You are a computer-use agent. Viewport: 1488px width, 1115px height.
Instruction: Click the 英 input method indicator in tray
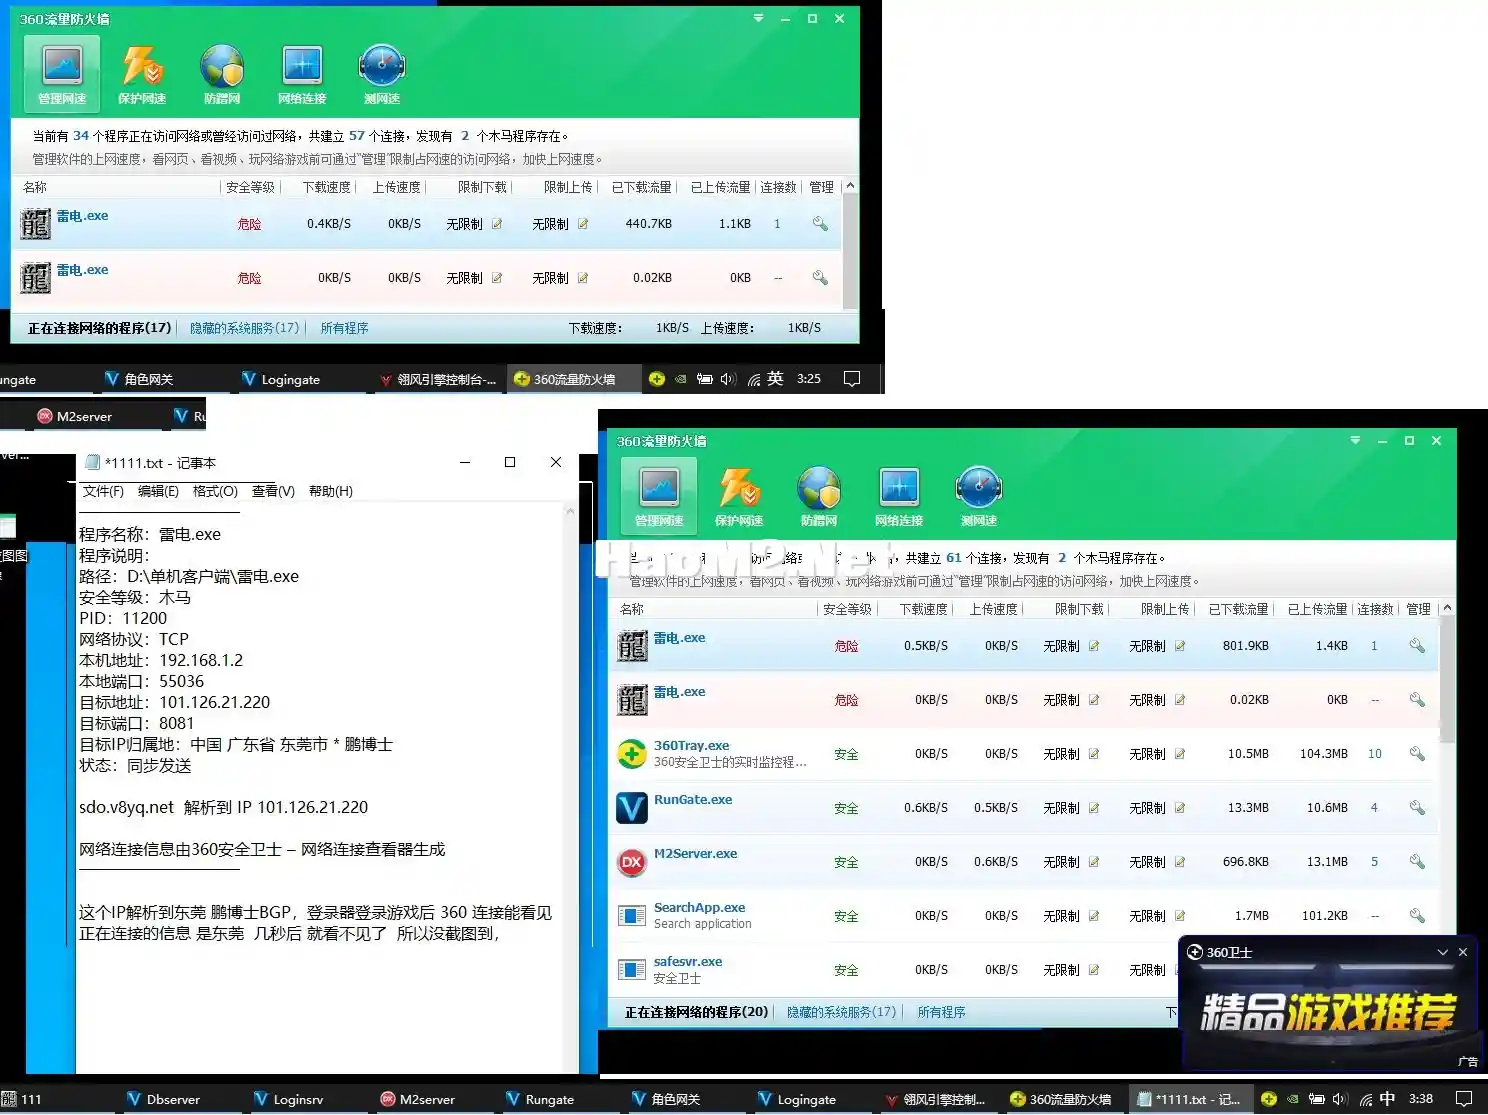(775, 379)
